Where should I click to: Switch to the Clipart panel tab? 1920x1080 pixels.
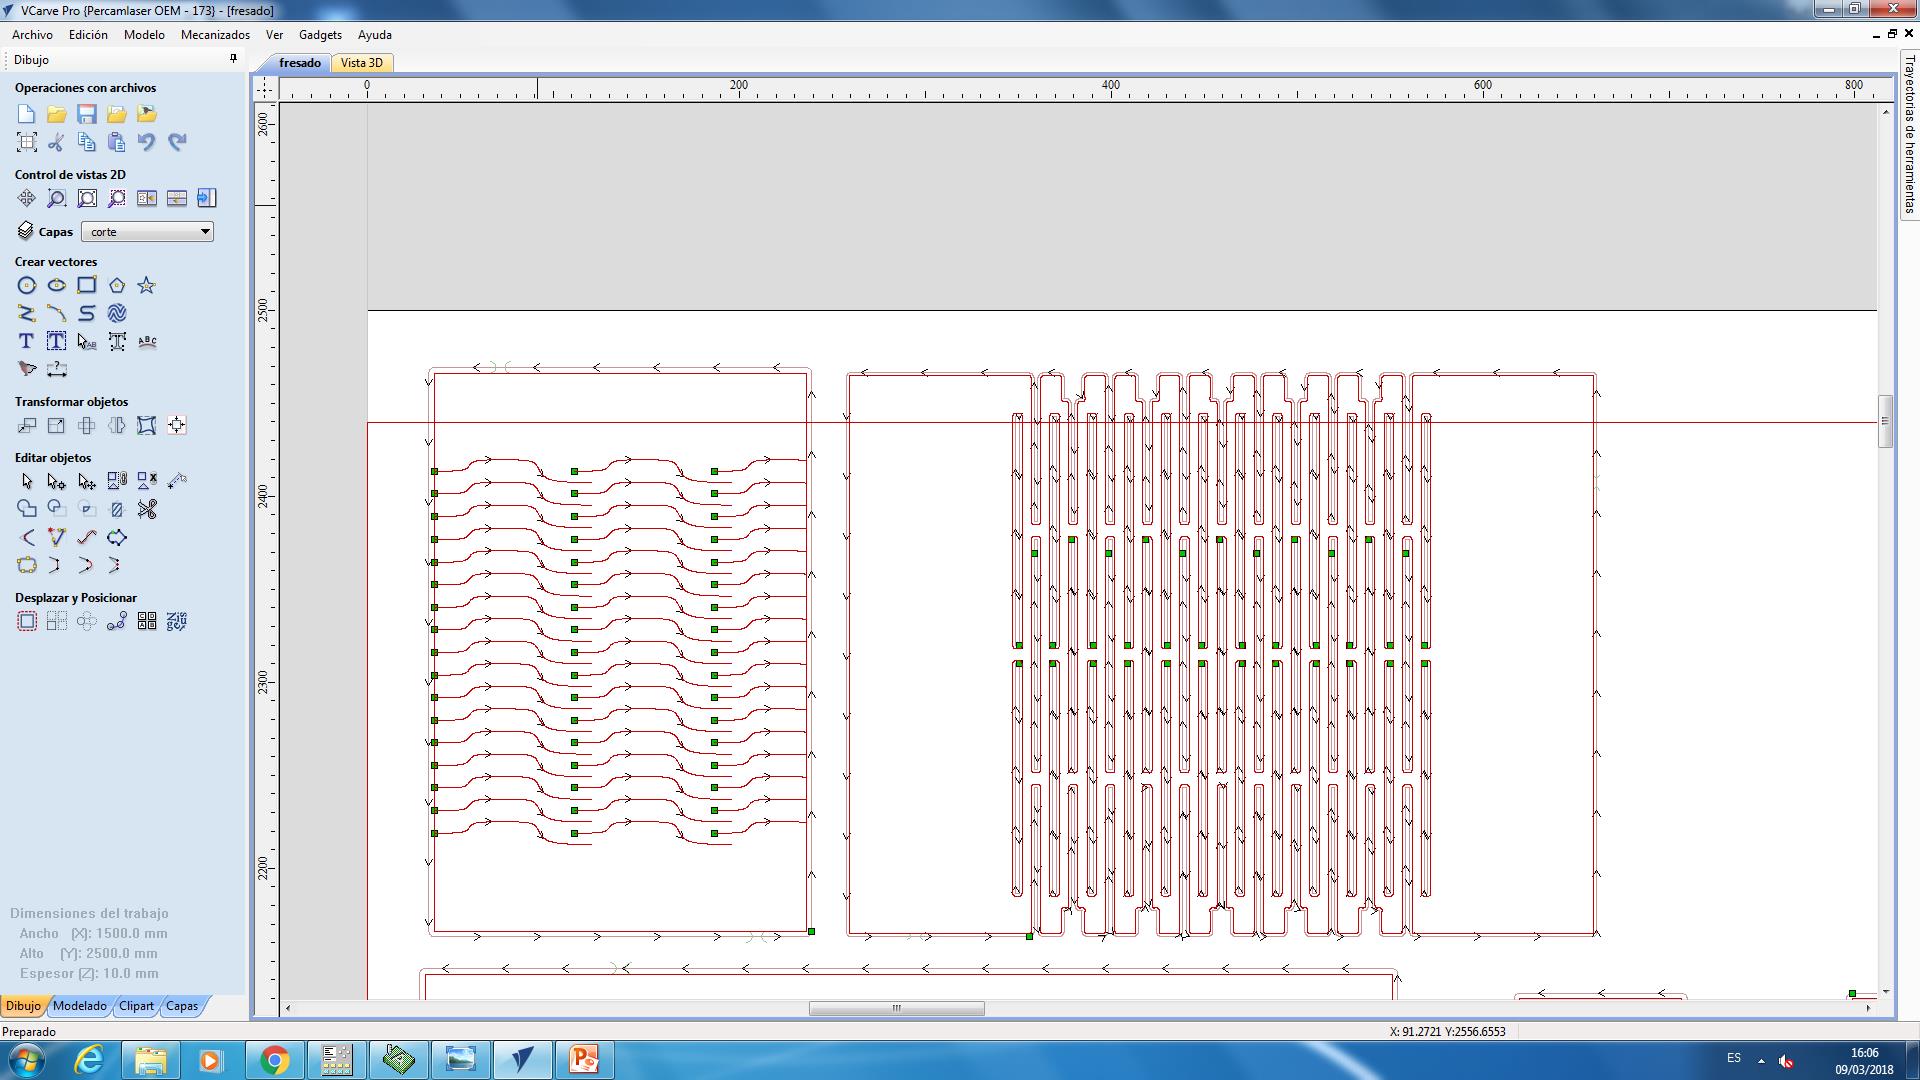pyautogui.click(x=136, y=1006)
